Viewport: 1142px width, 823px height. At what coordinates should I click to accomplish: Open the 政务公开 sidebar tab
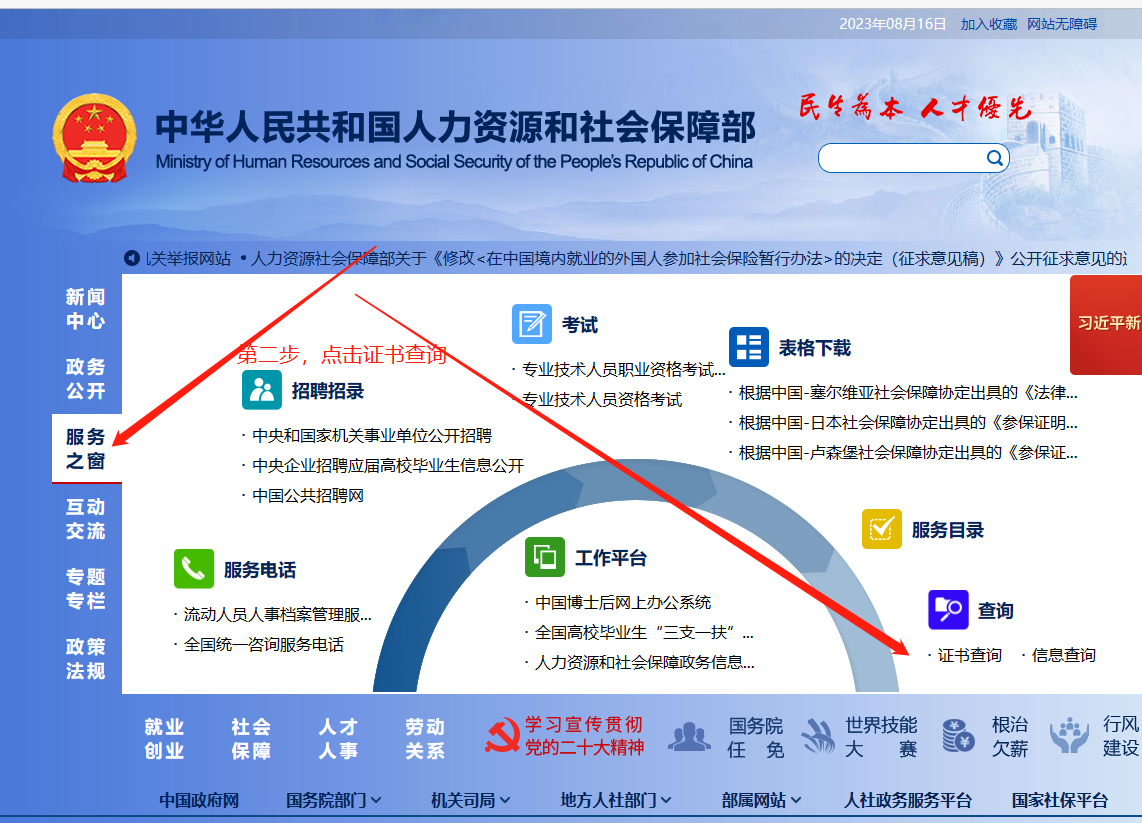(86, 379)
